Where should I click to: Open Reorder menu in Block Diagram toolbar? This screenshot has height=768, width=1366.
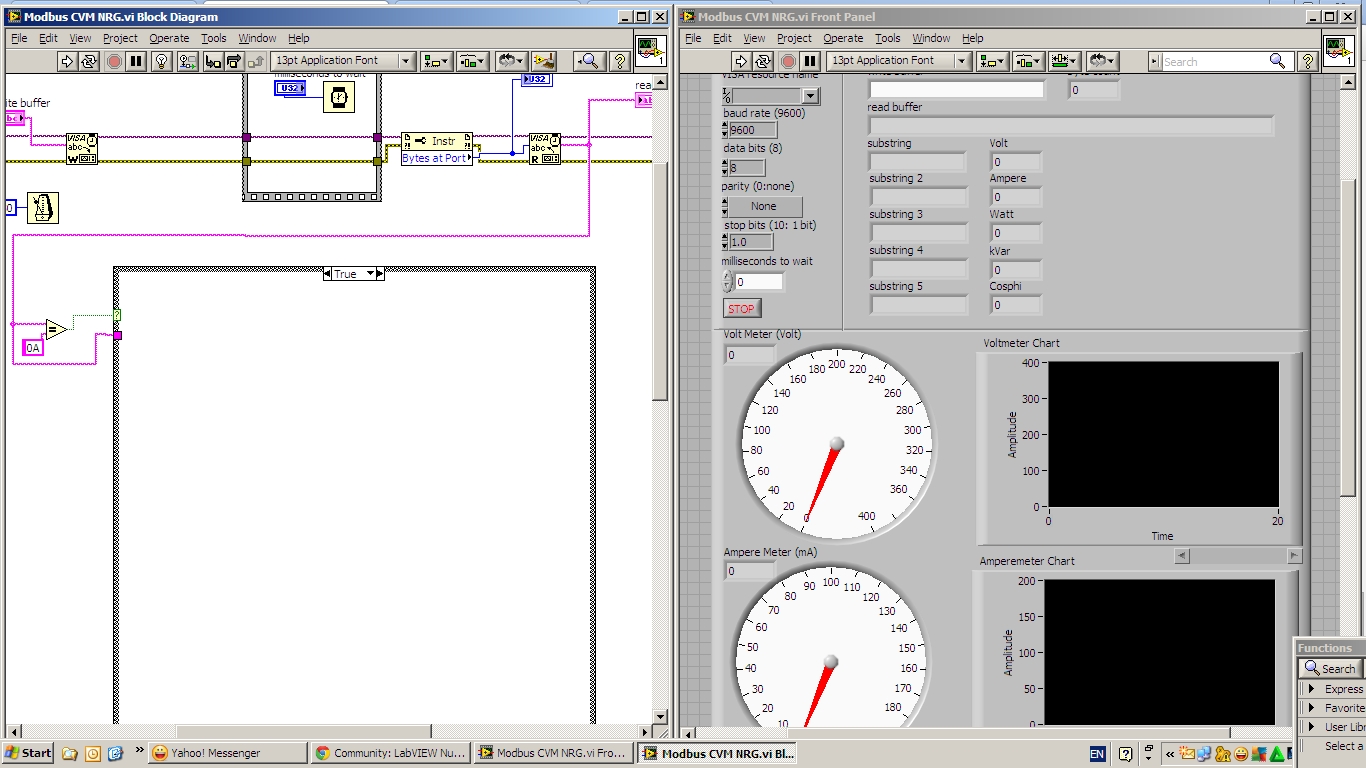[511, 61]
